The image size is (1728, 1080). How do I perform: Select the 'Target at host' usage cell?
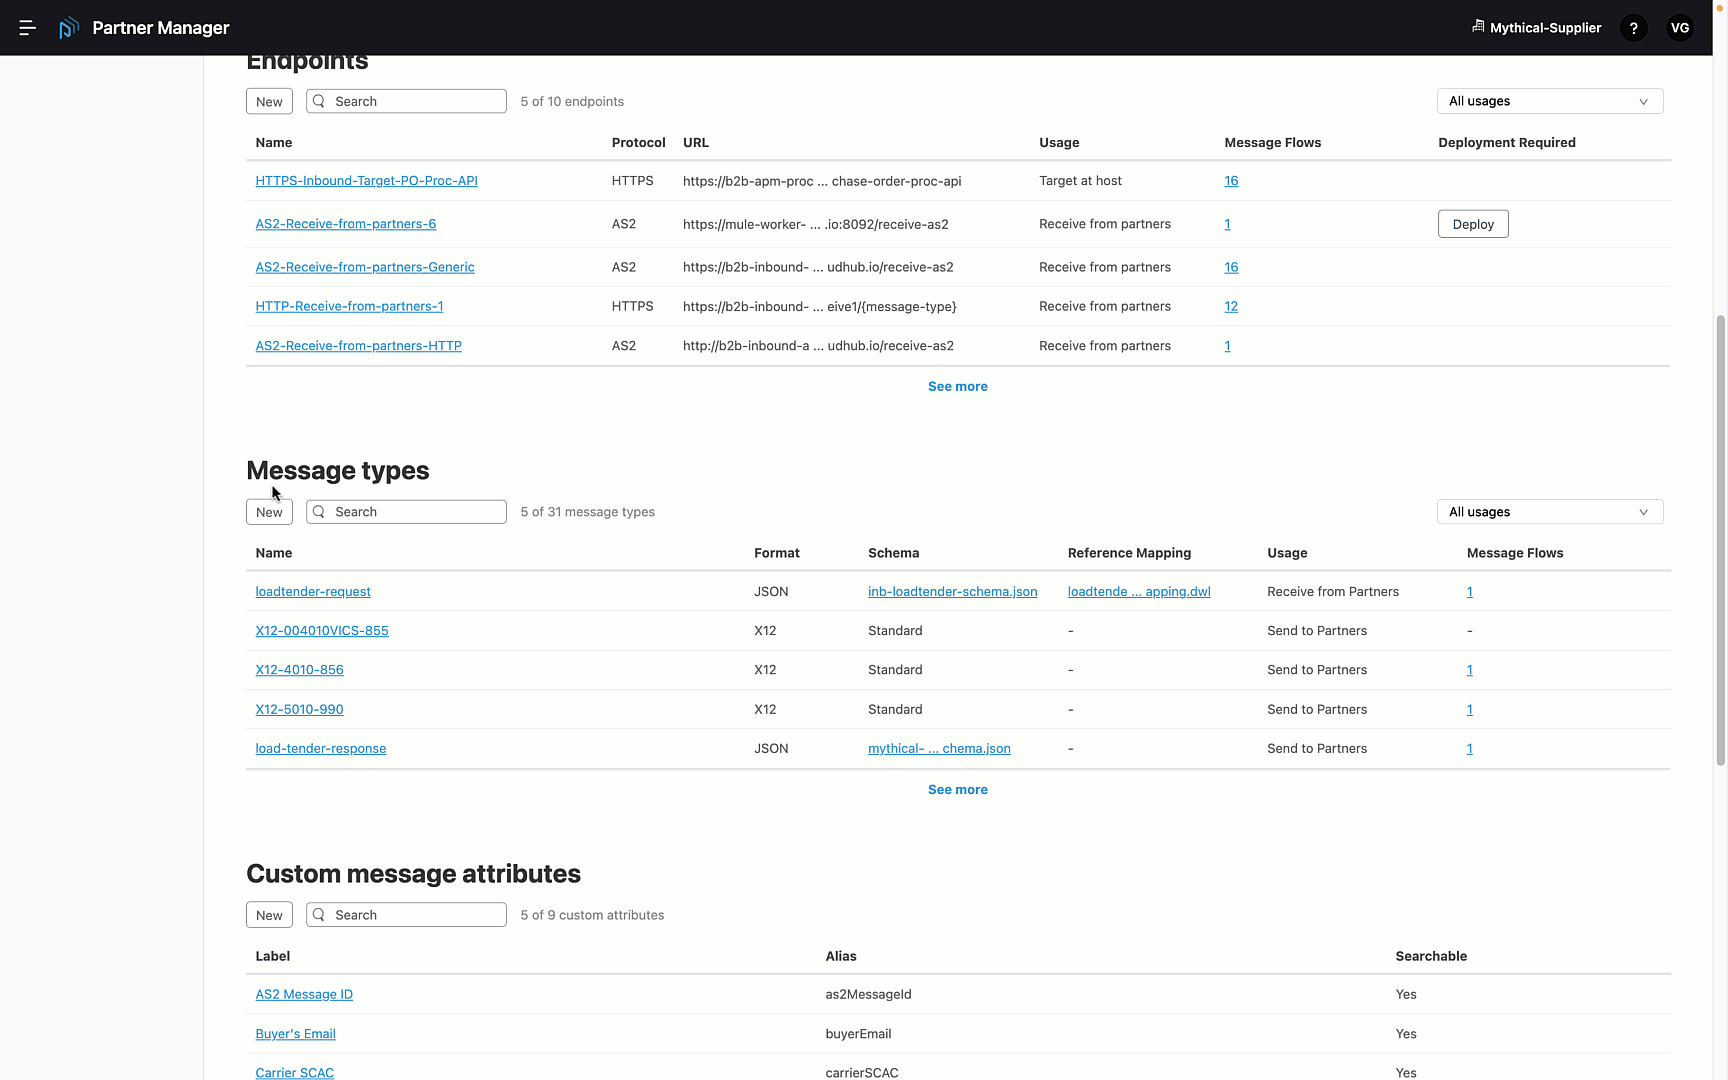click(1080, 181)
